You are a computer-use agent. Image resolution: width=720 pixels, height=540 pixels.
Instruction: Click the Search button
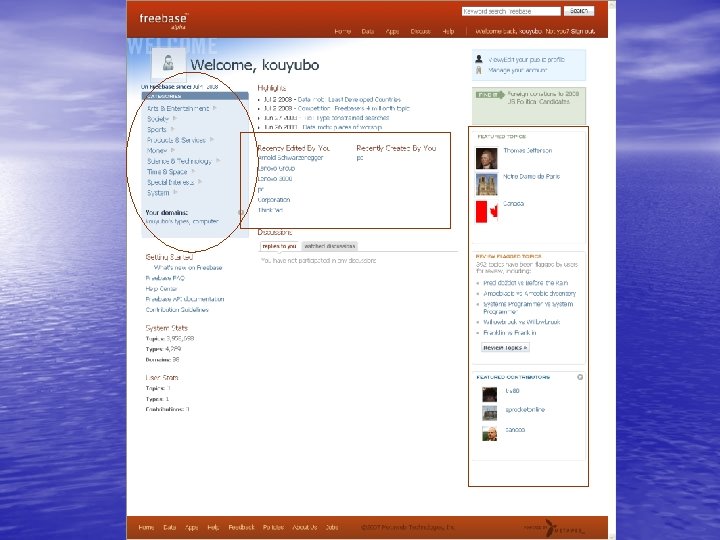pos(579,11)
